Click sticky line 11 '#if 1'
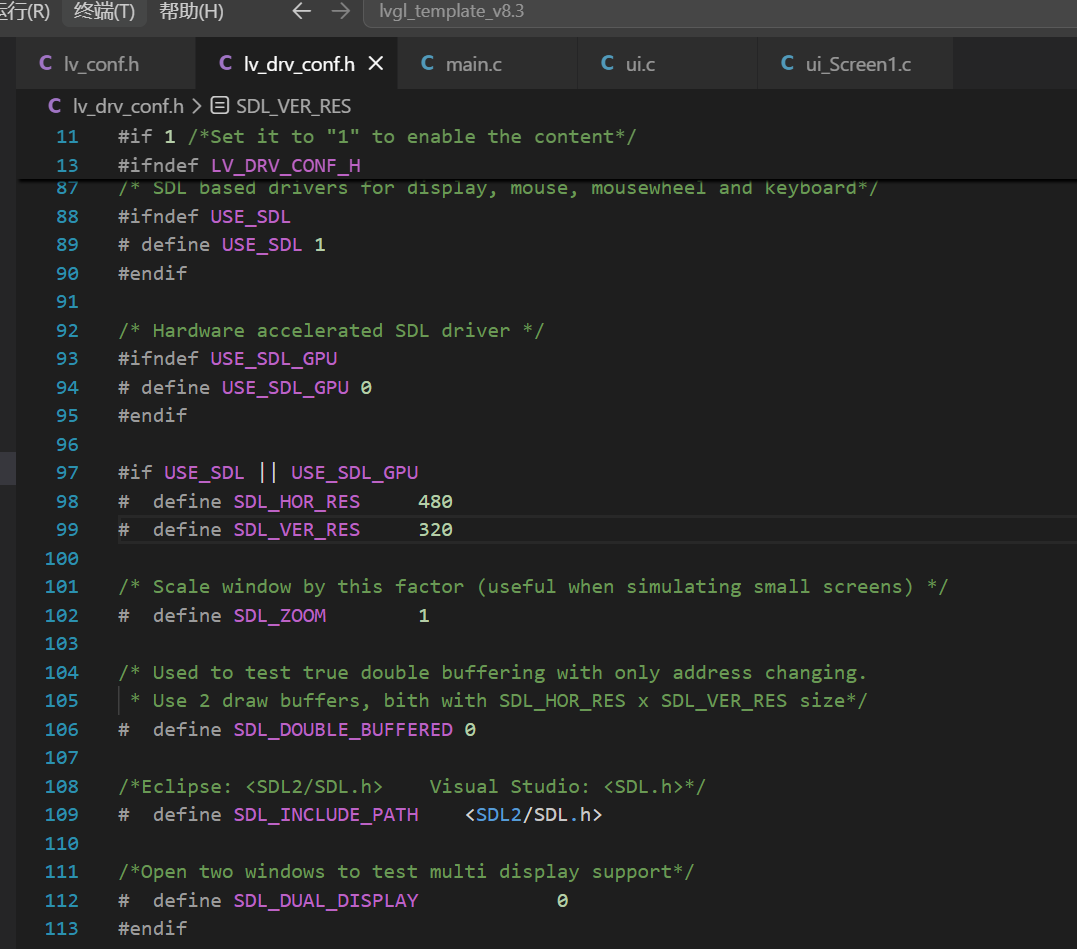1077x949 pixels. point(376,137)
